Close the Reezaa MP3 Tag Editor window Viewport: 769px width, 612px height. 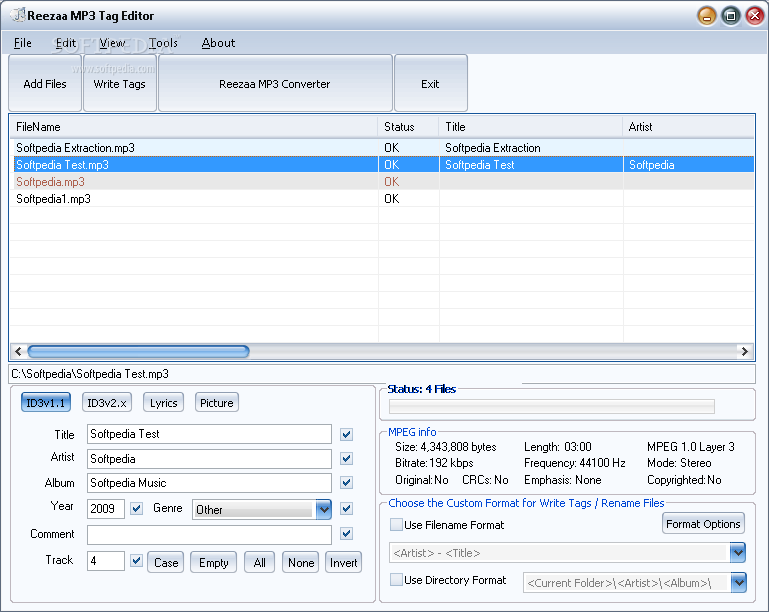755,17
